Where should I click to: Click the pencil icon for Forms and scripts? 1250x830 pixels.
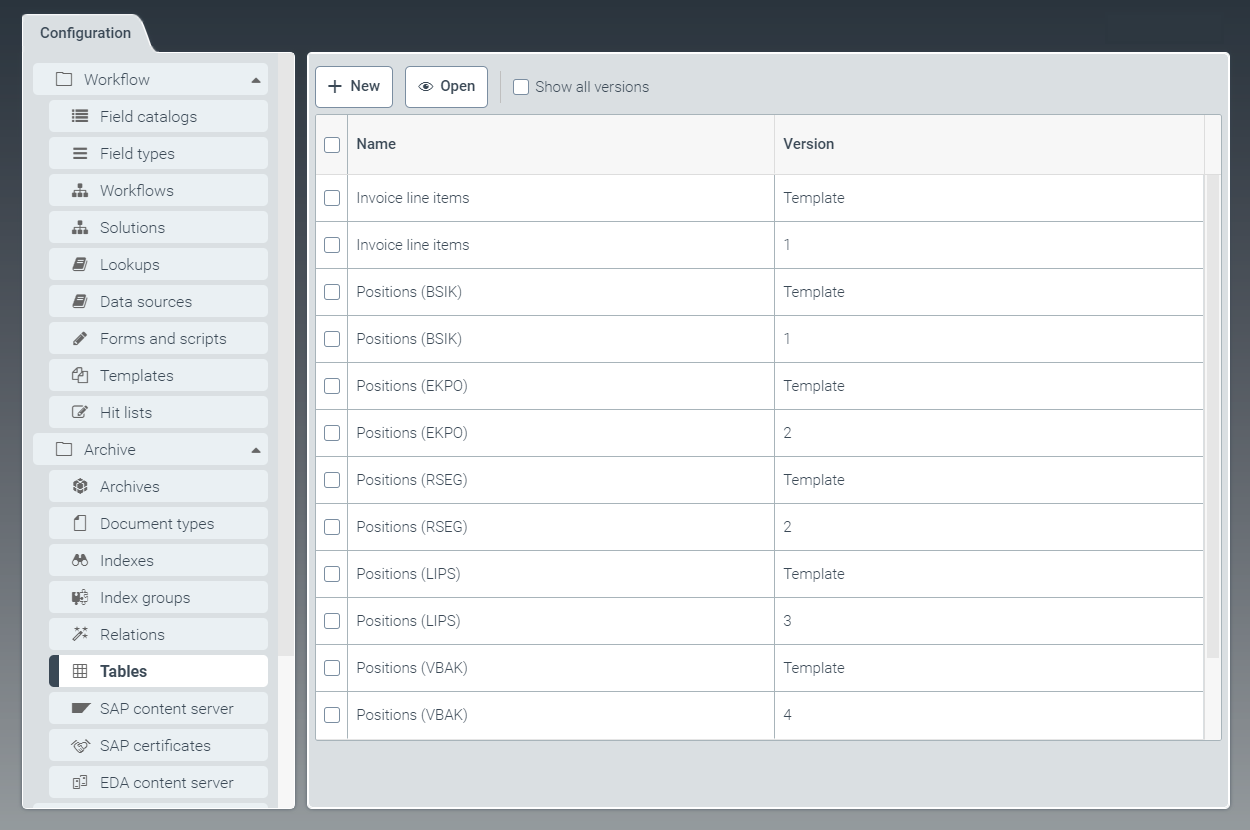(80, 339)
